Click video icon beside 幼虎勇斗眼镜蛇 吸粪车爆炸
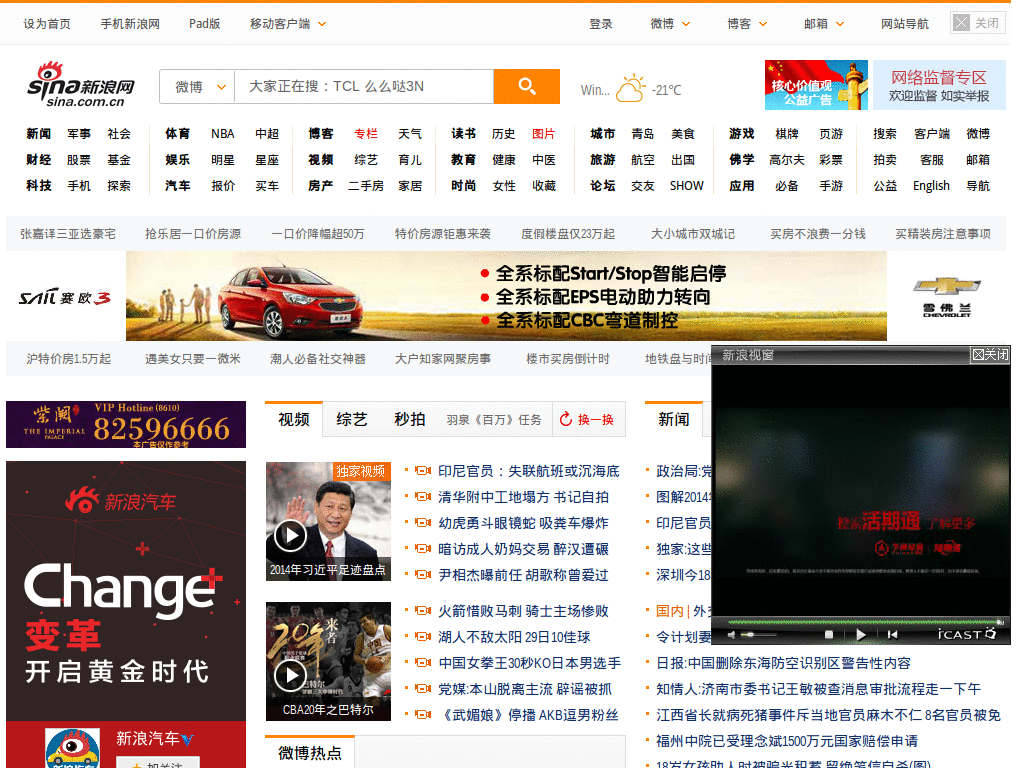 point(423,523)
